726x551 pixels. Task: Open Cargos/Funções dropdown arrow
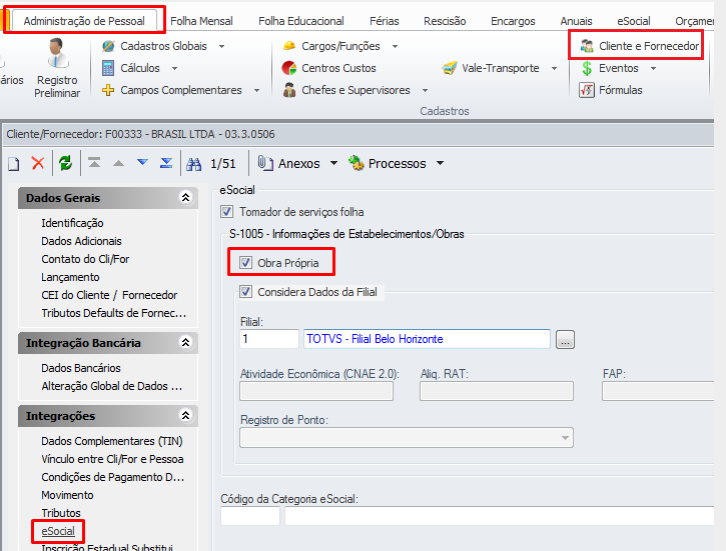(395, 46)
